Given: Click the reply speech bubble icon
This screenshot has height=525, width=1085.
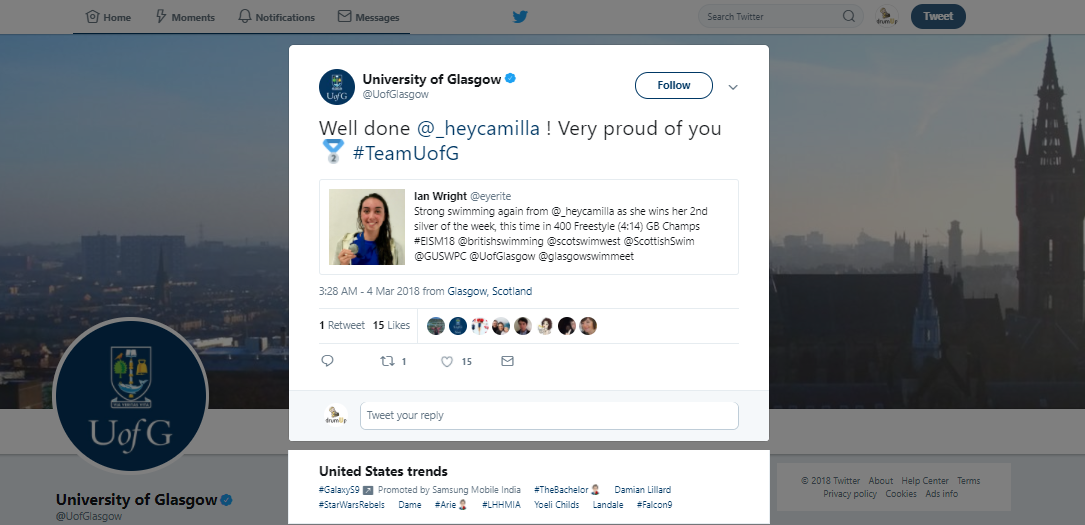Looking at the screenshot, I should click(x=328, y=361).
